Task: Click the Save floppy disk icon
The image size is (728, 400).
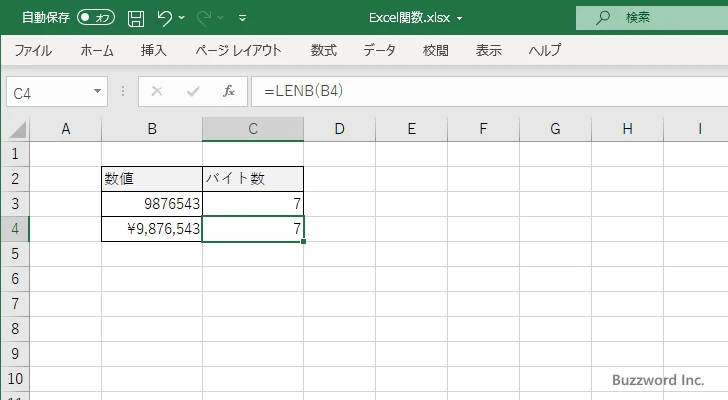Action: click(x=136, y=18)
